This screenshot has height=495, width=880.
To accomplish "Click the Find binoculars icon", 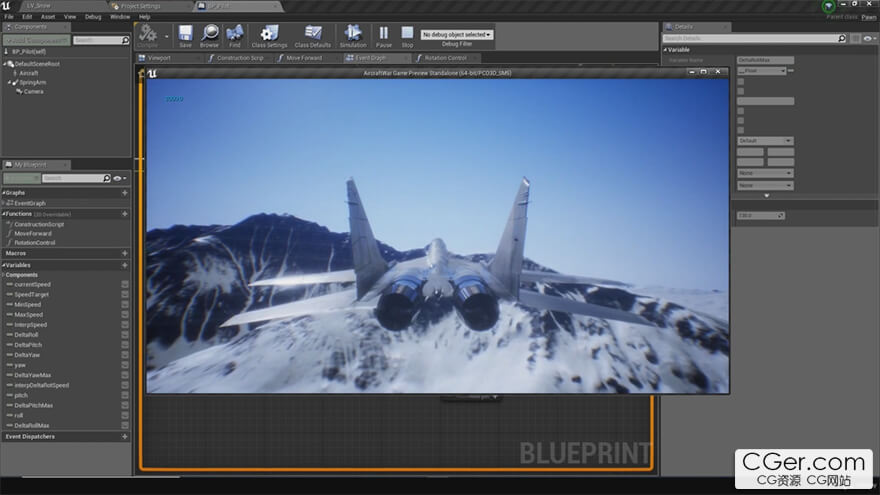I will (235, 35).
